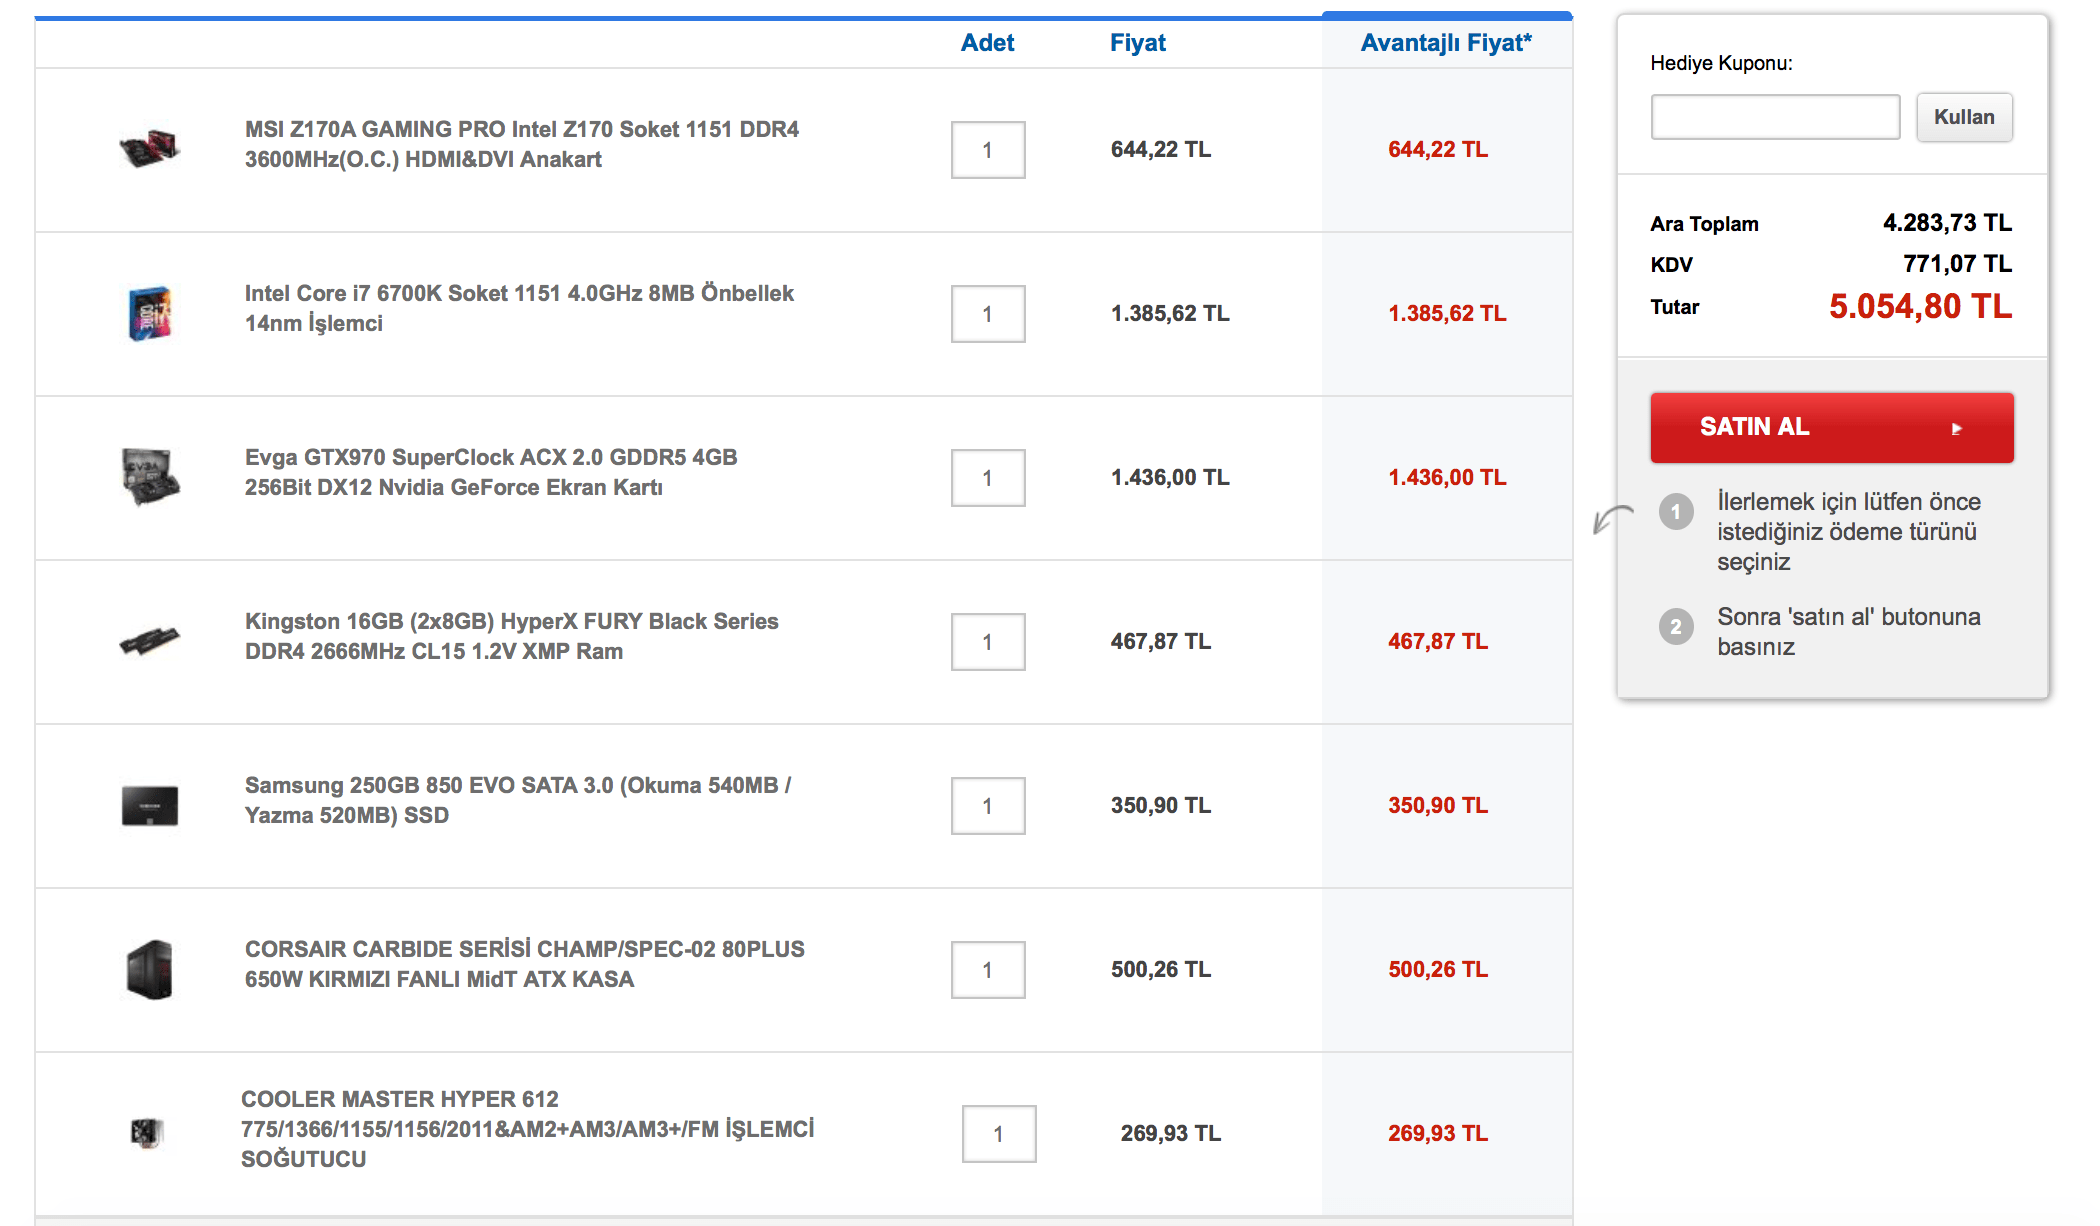This screenshot has height=1226, width=2100.
Task: Open the Evga GTX970 graphics card thumbnail
Action: (x=150, y=476)
